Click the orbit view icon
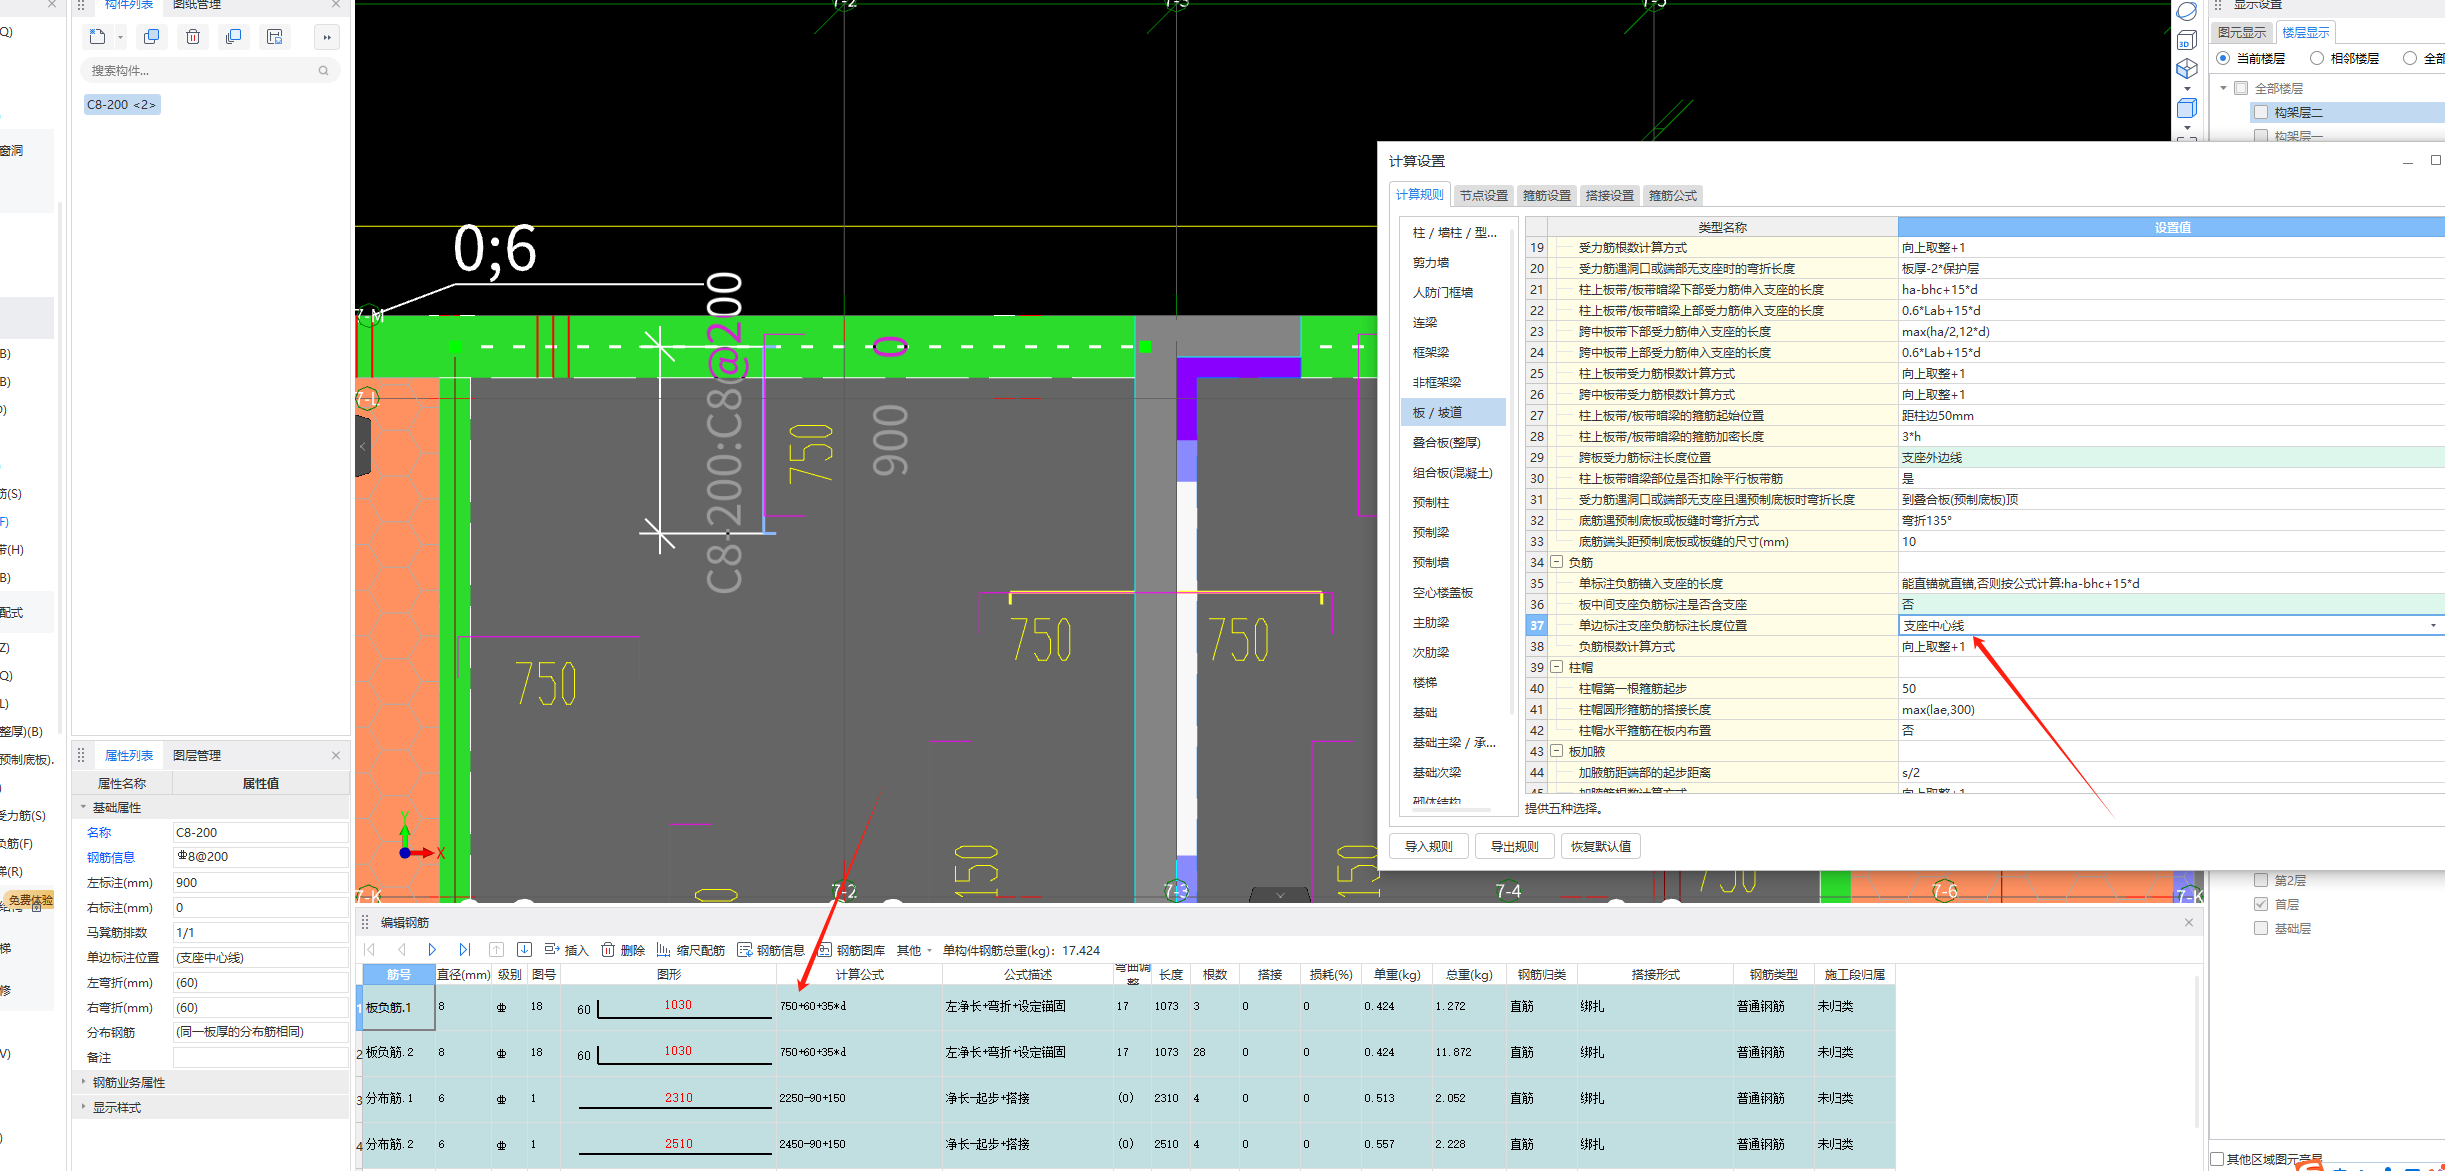The width and height of the screenshot is (2445, 1171). point(2187,12)
